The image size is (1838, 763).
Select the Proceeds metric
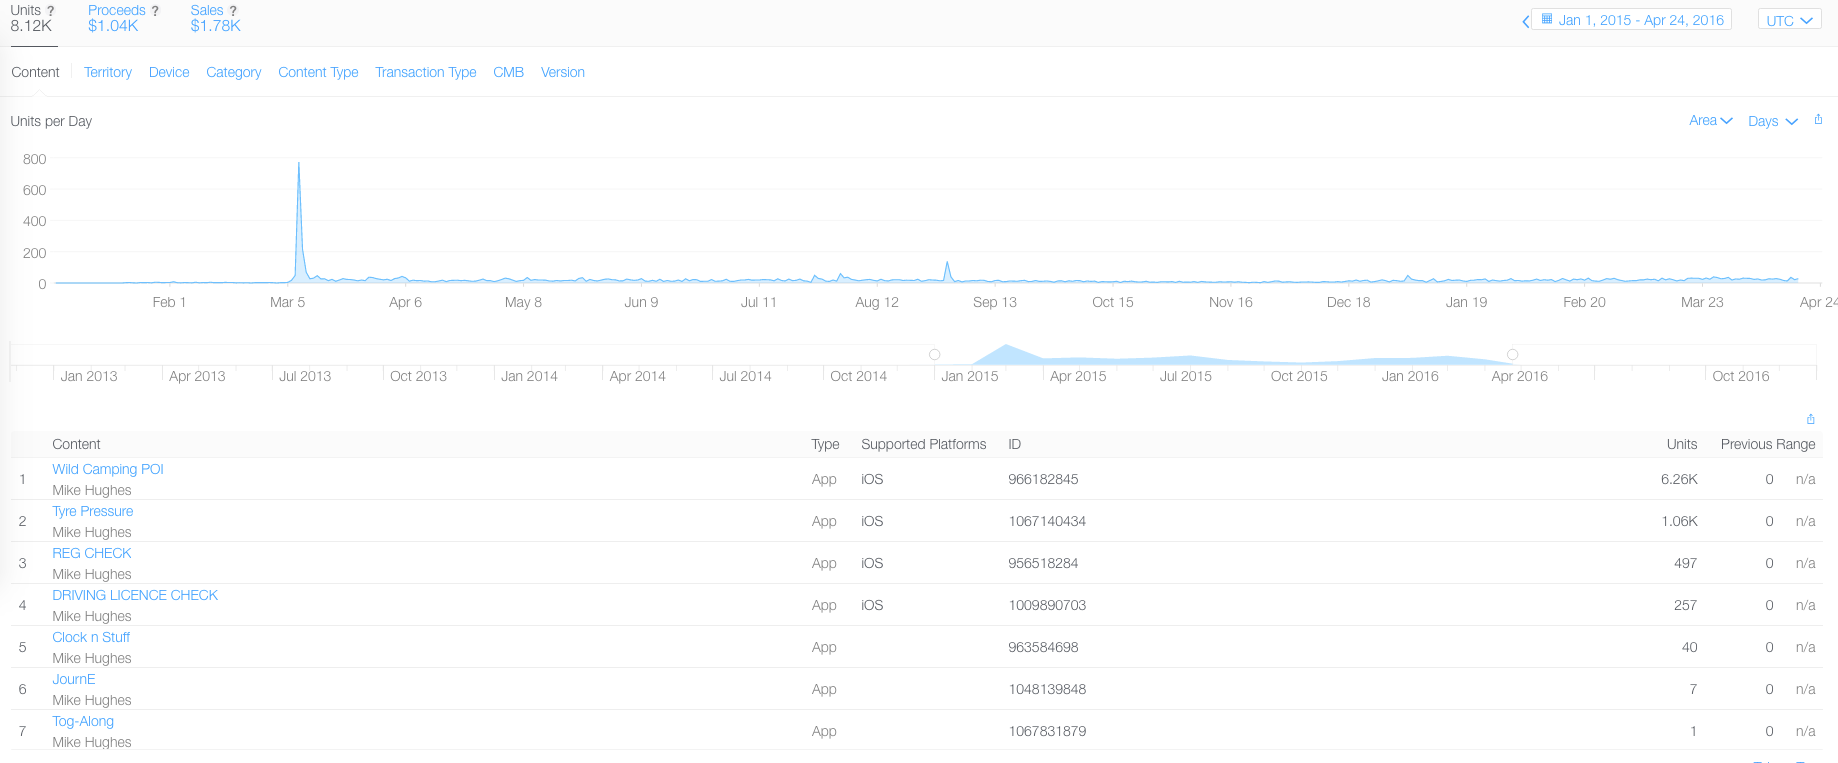tap(117, 18)
